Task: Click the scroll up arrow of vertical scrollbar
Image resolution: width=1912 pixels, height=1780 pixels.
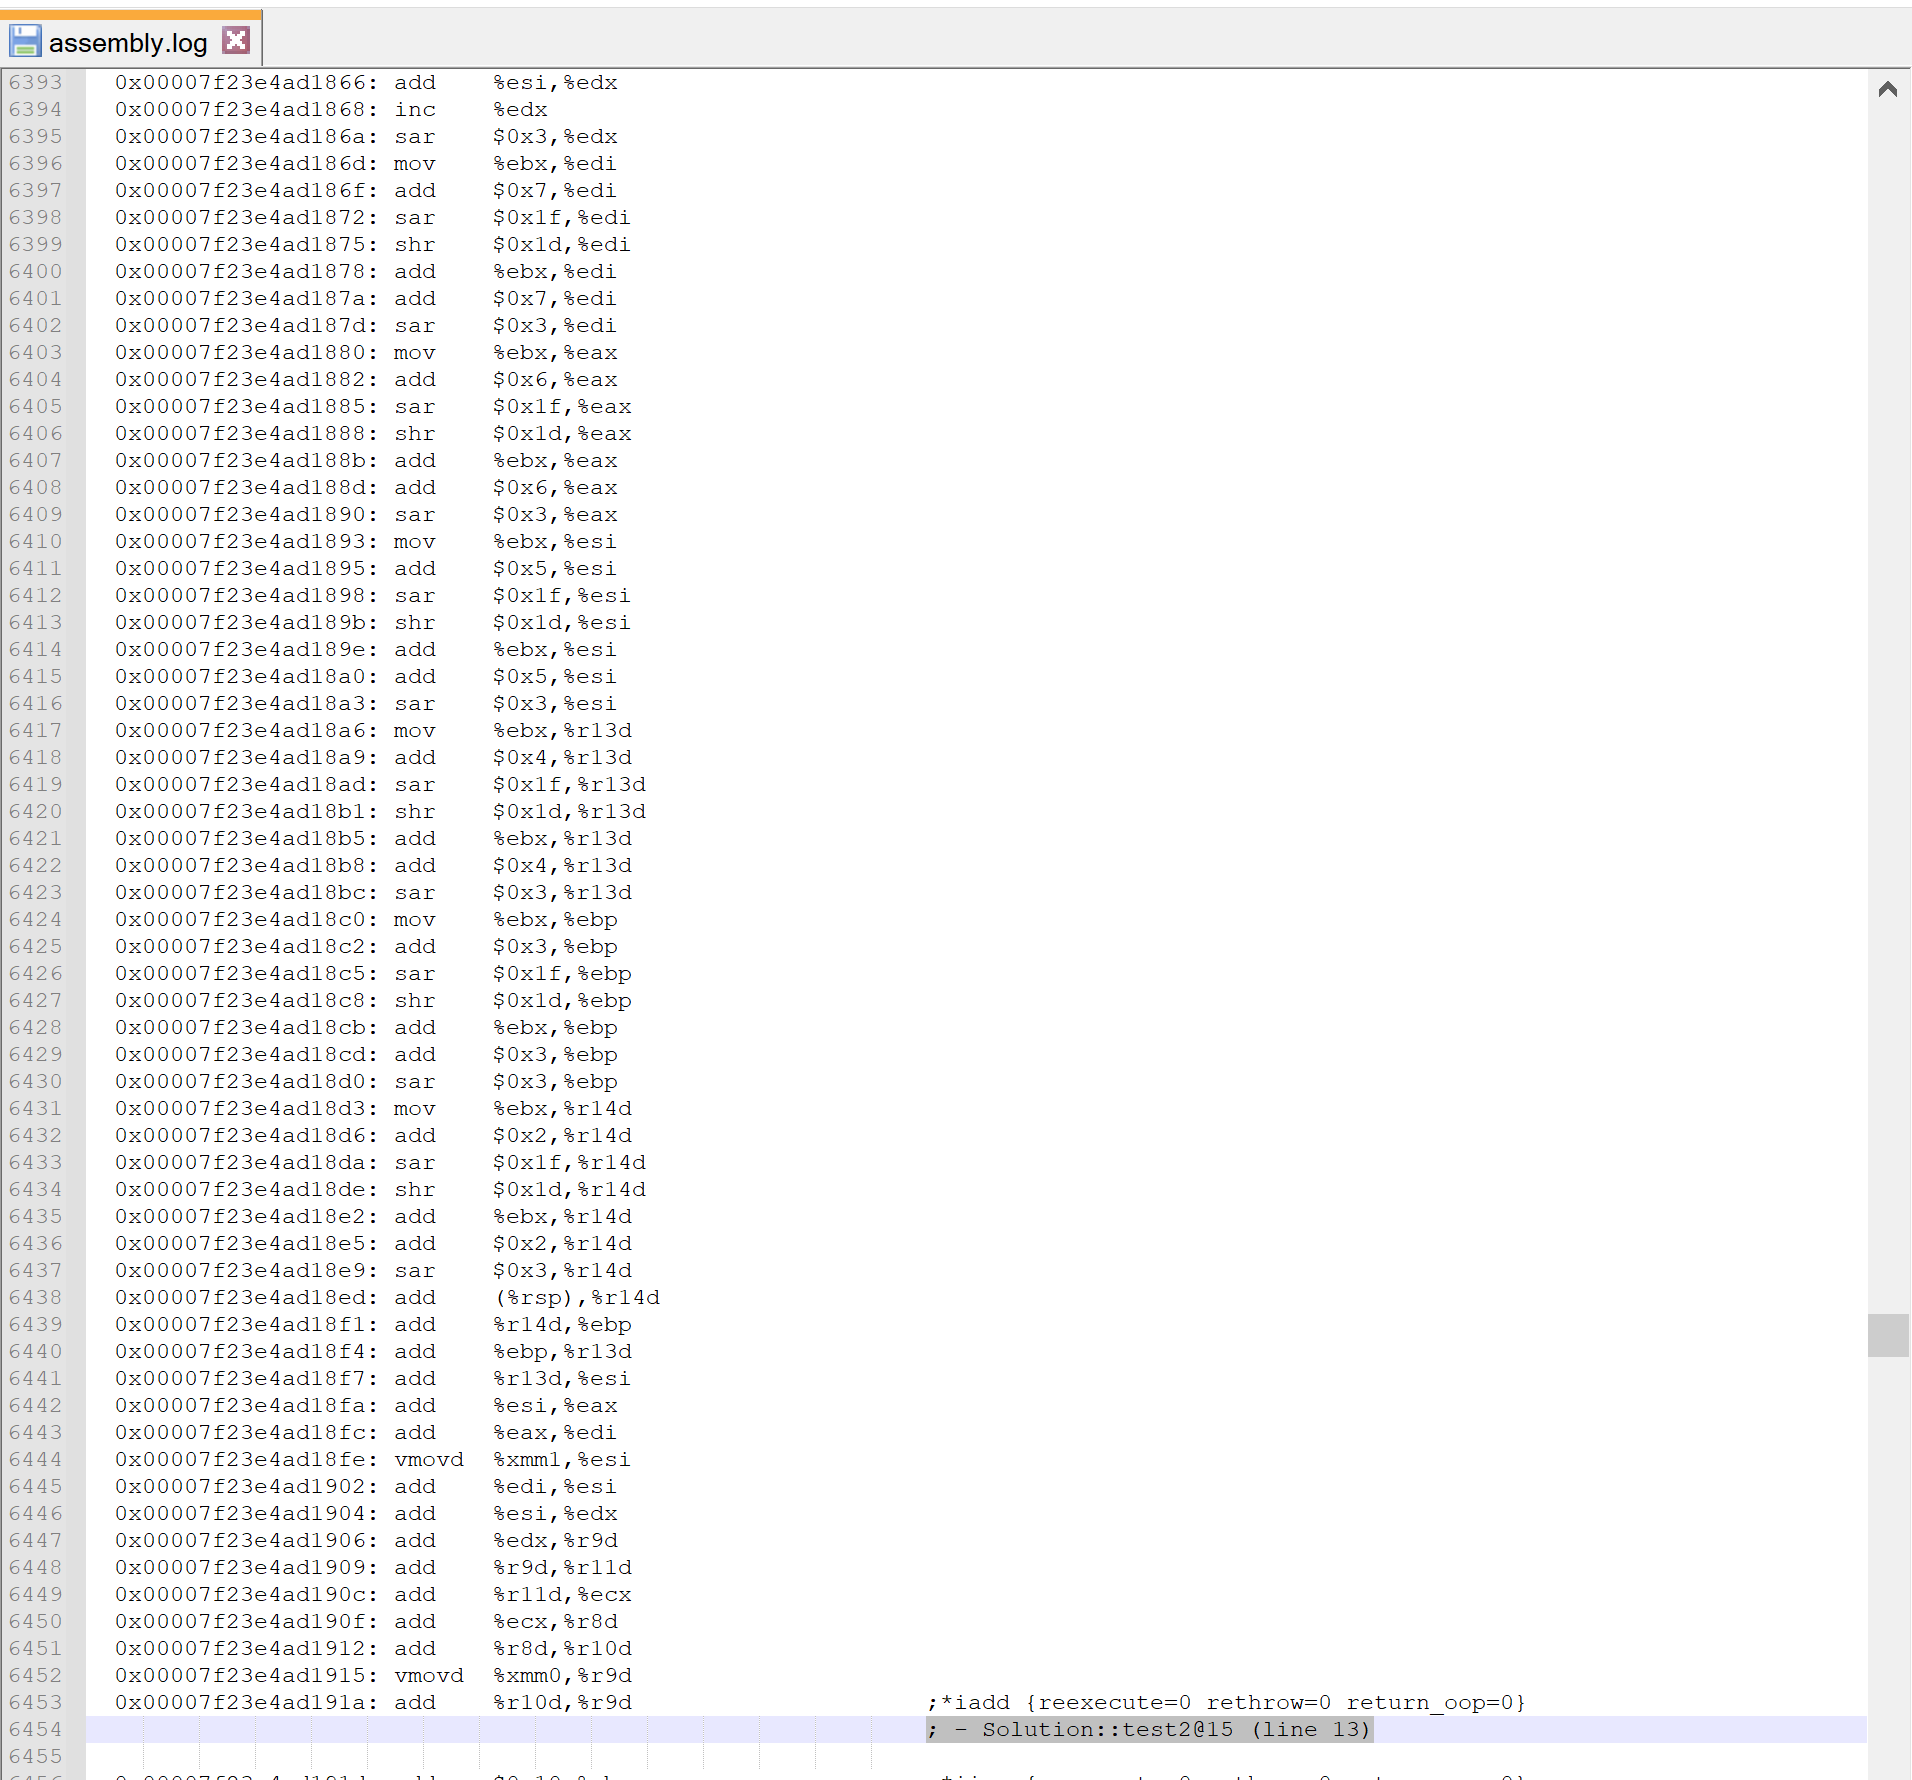Action: point(1888,89)
